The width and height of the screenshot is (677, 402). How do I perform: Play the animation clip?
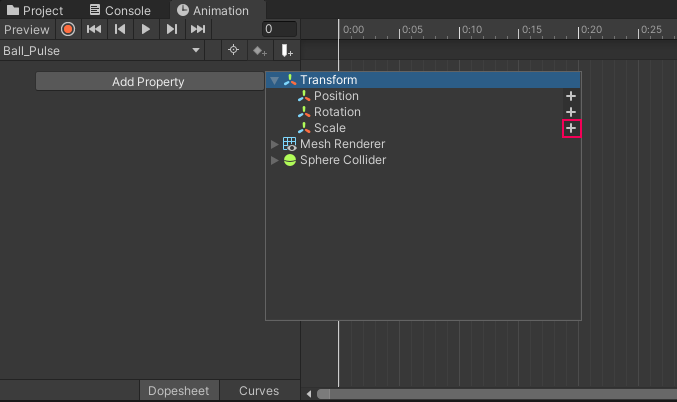146,29
